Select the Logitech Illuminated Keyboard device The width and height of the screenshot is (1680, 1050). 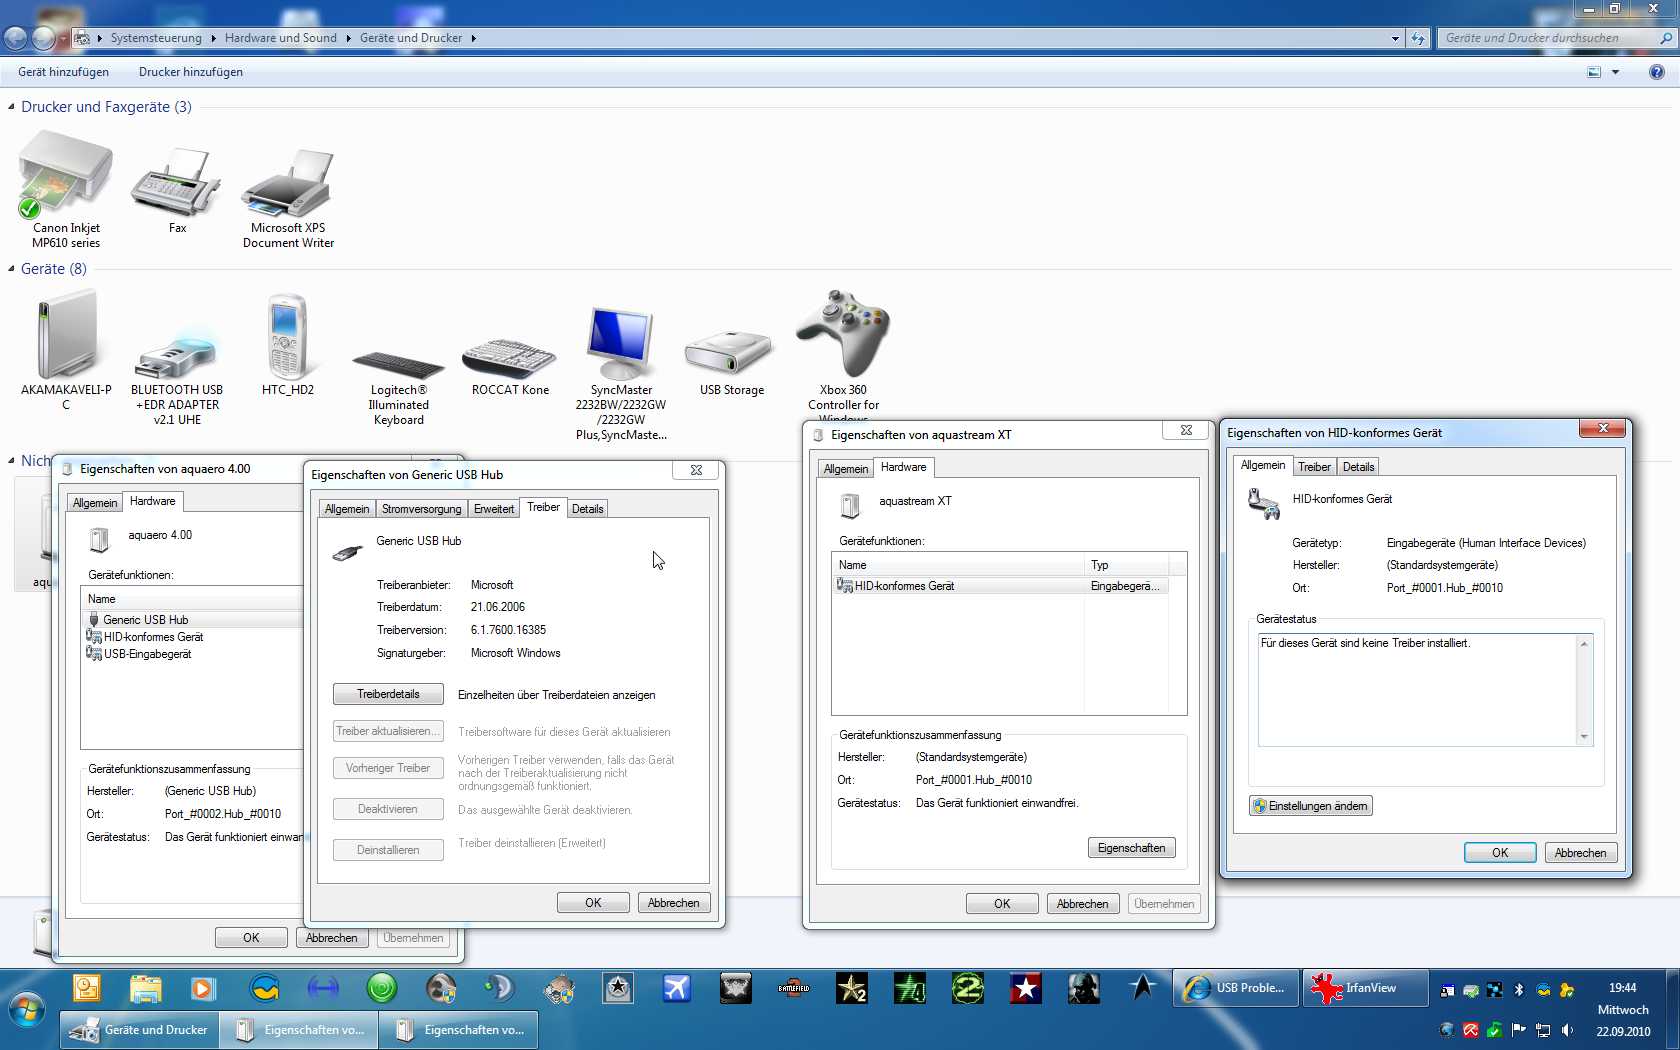click(398, 387)
